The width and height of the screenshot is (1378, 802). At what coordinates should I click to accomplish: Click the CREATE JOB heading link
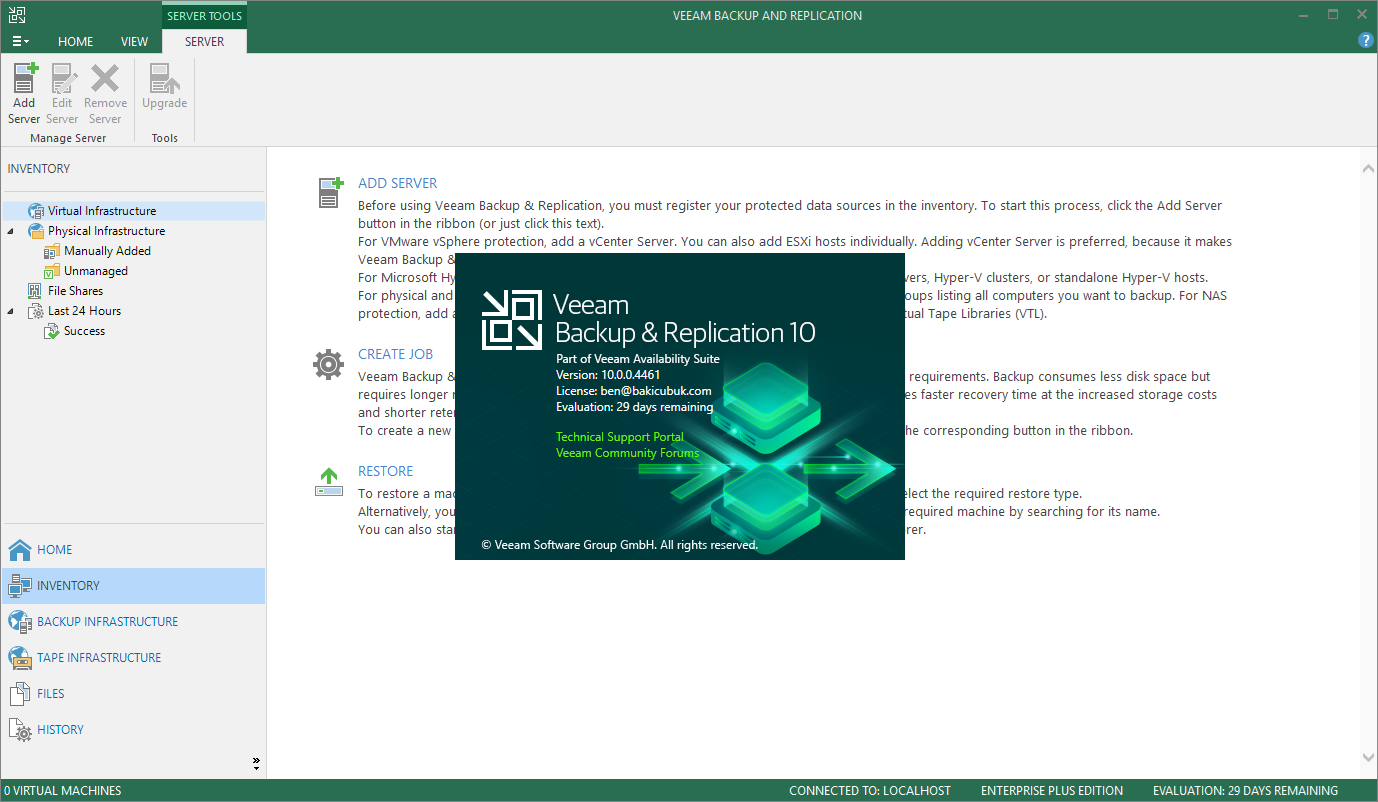pyautogui.click(x=396, y=355)
